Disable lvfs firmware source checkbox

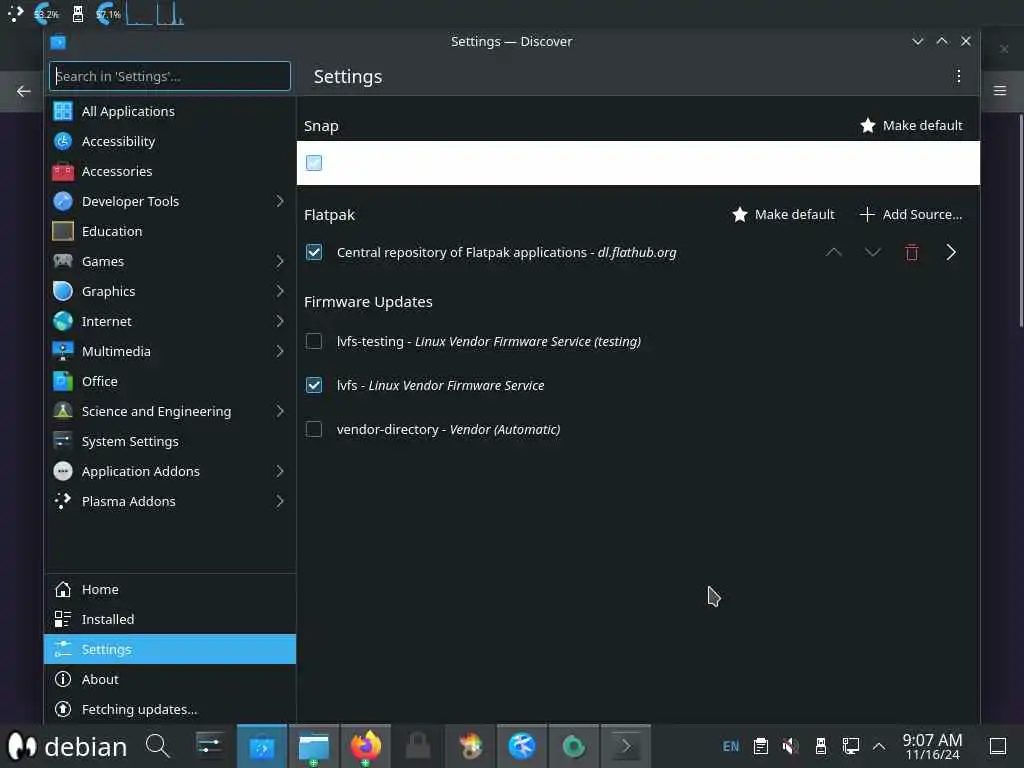[x=314, y=385]
